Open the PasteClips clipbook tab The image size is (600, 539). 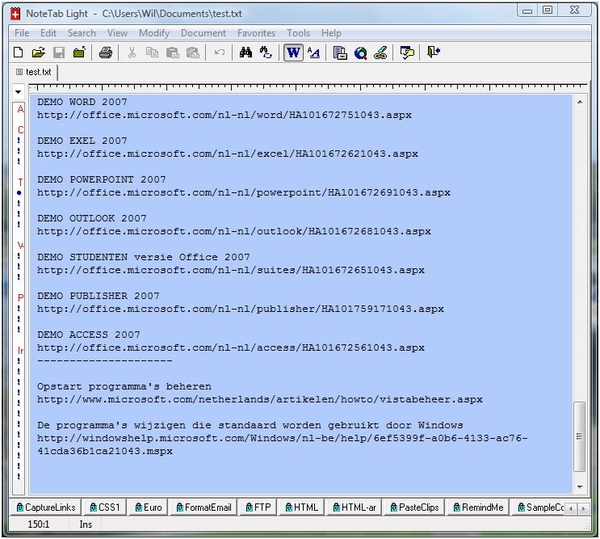point(414,508)
